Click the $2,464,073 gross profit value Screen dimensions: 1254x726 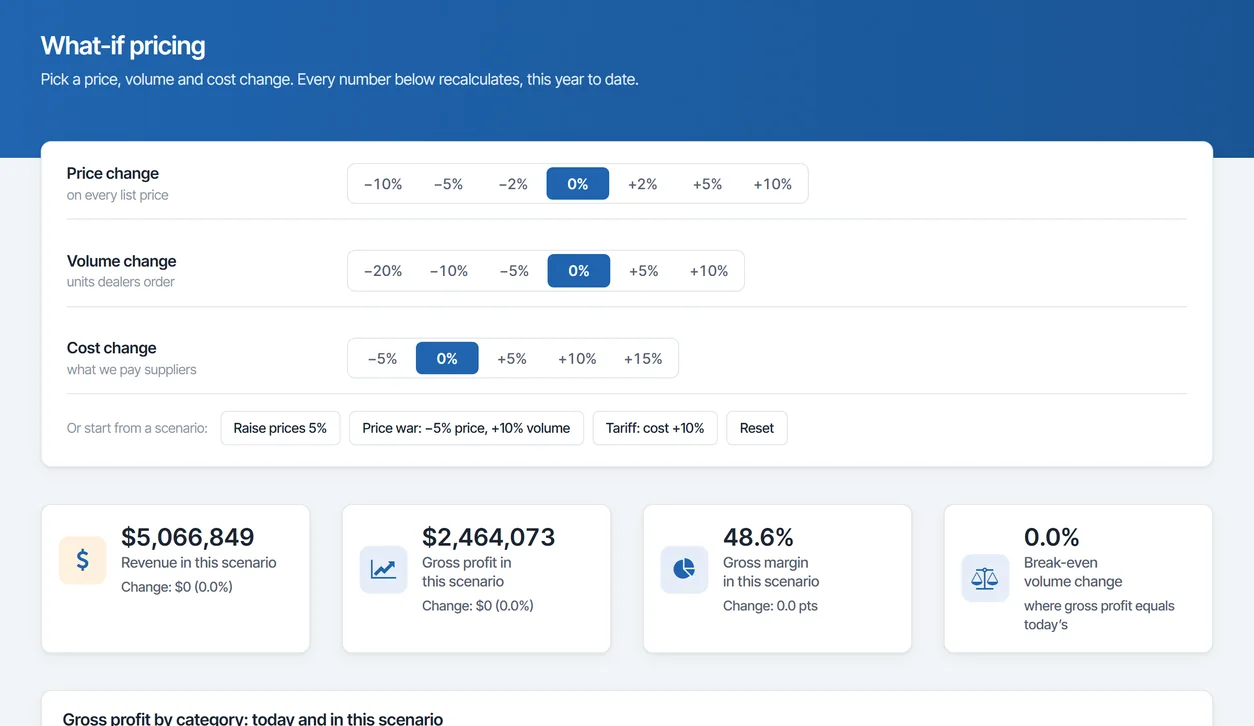(x=489, y=537)
